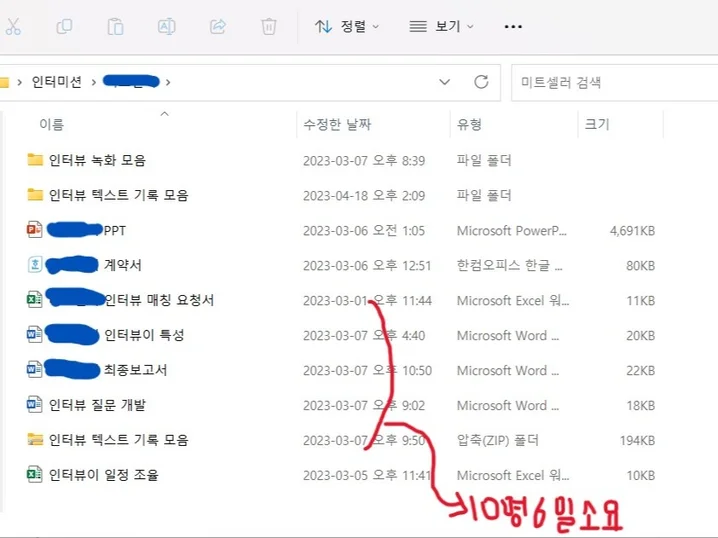Image resolution: width=718 pixels, height=538 pixels.
Task: Click the Rename icon in toolbar
Action: [167, 27]
